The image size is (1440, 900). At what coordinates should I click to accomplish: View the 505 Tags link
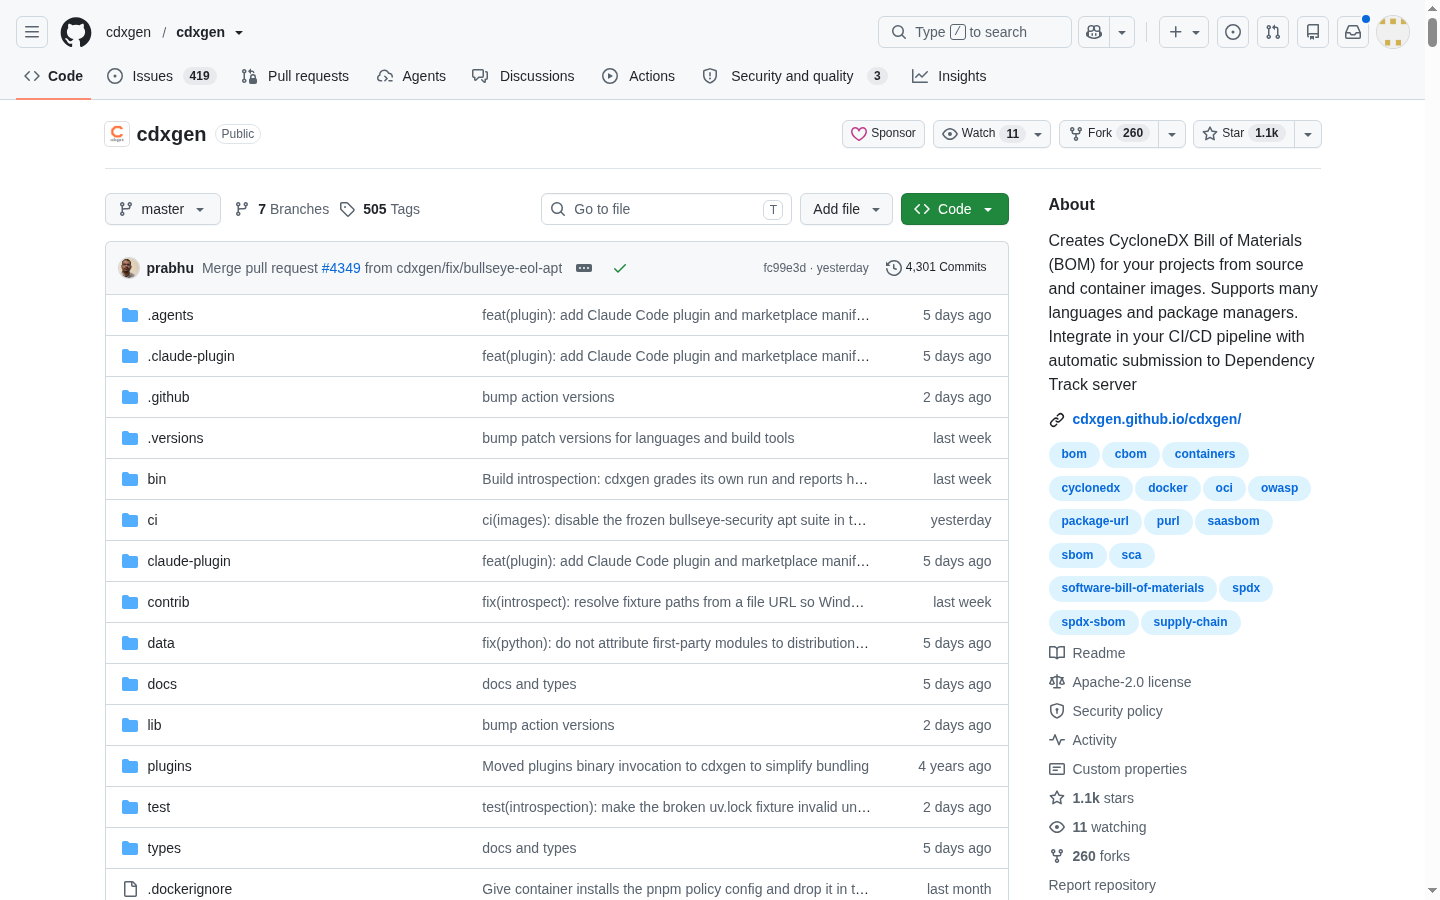point(380,209)
